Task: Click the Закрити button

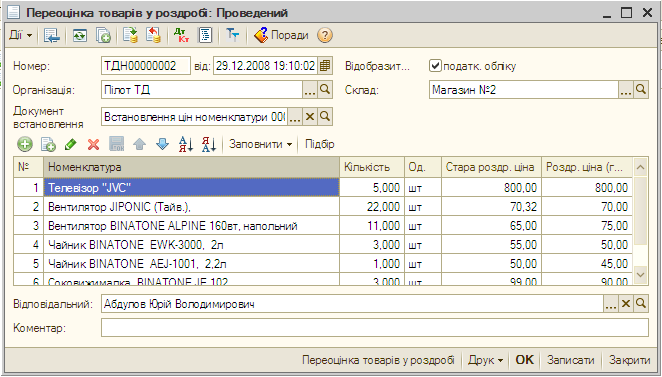Action: [629, 360]
